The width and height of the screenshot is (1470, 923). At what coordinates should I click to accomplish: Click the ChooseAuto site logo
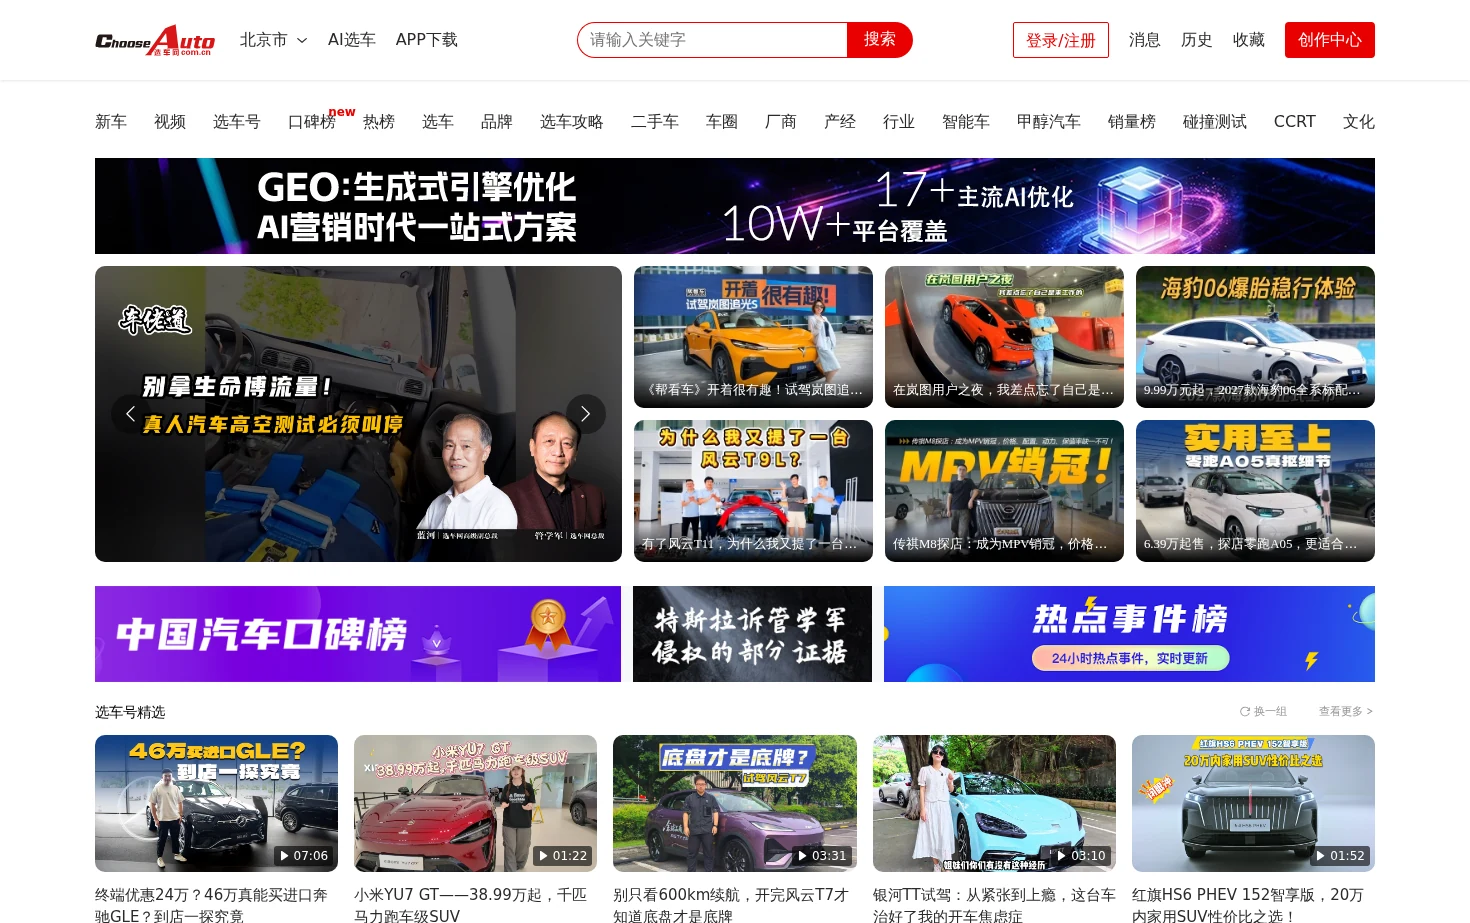155,40
